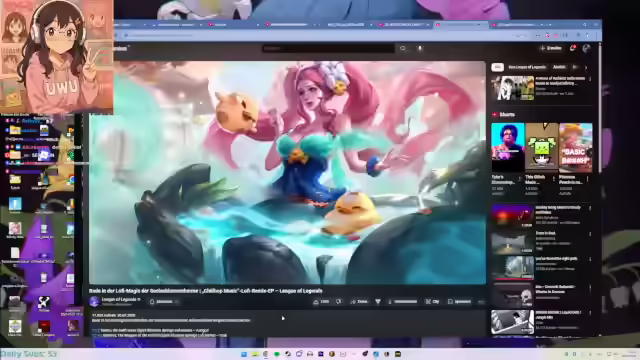640x360 pixels.
Task: Open options for the sunset-thumbnail video
Action: [590, 208]
